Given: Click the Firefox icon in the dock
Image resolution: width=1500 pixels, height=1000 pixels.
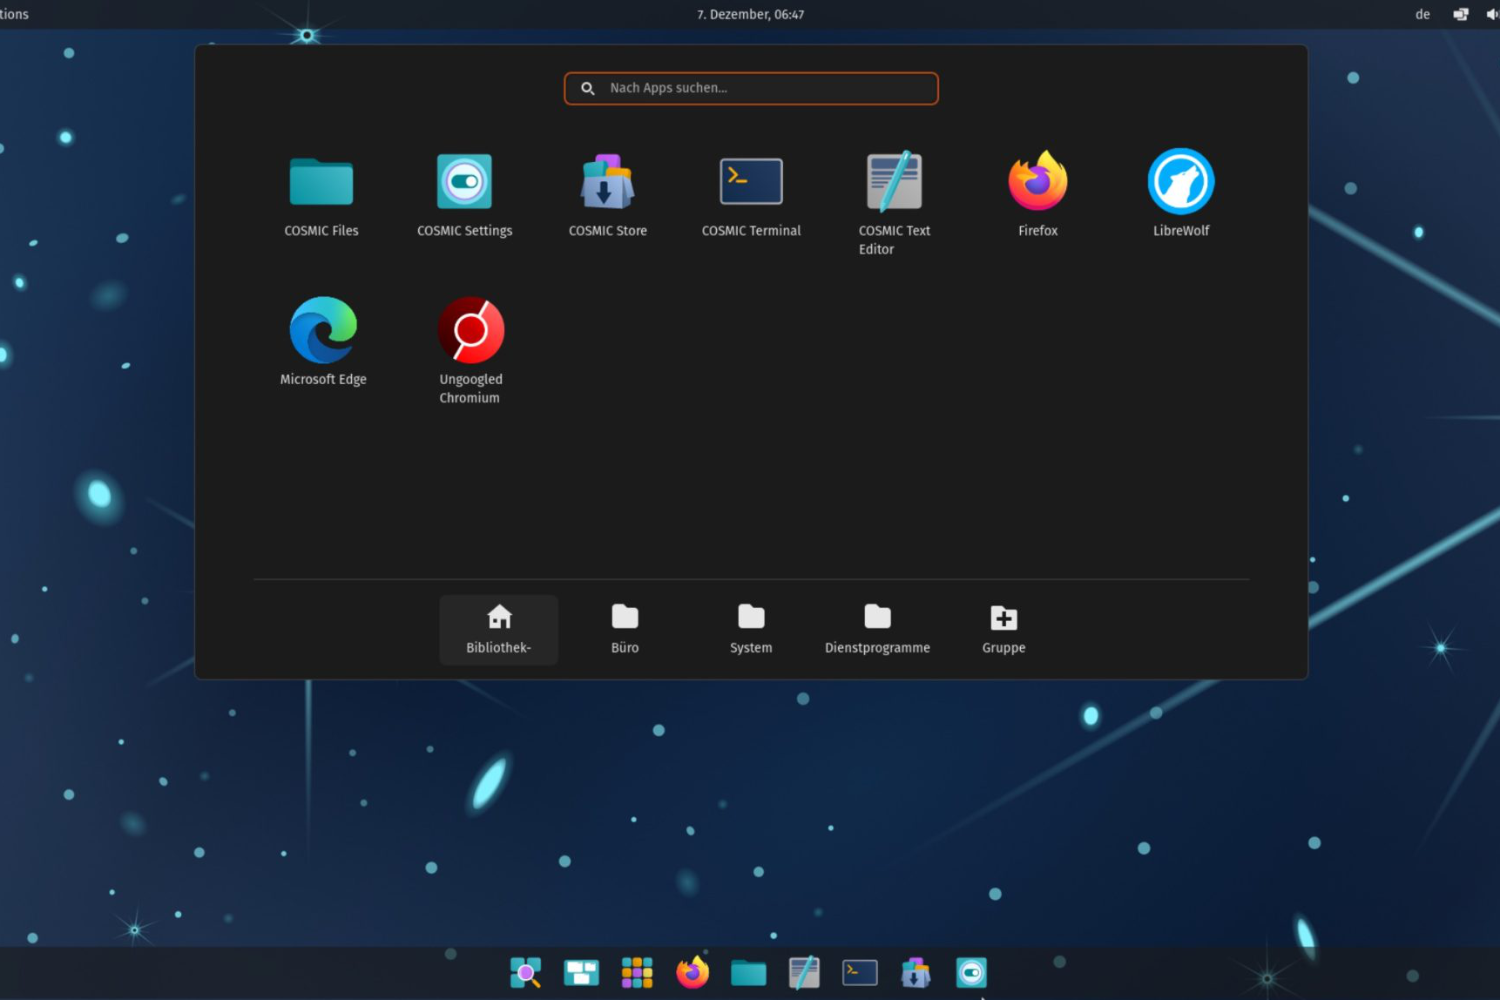Looking at the screenshot, I should coord(692,972).
